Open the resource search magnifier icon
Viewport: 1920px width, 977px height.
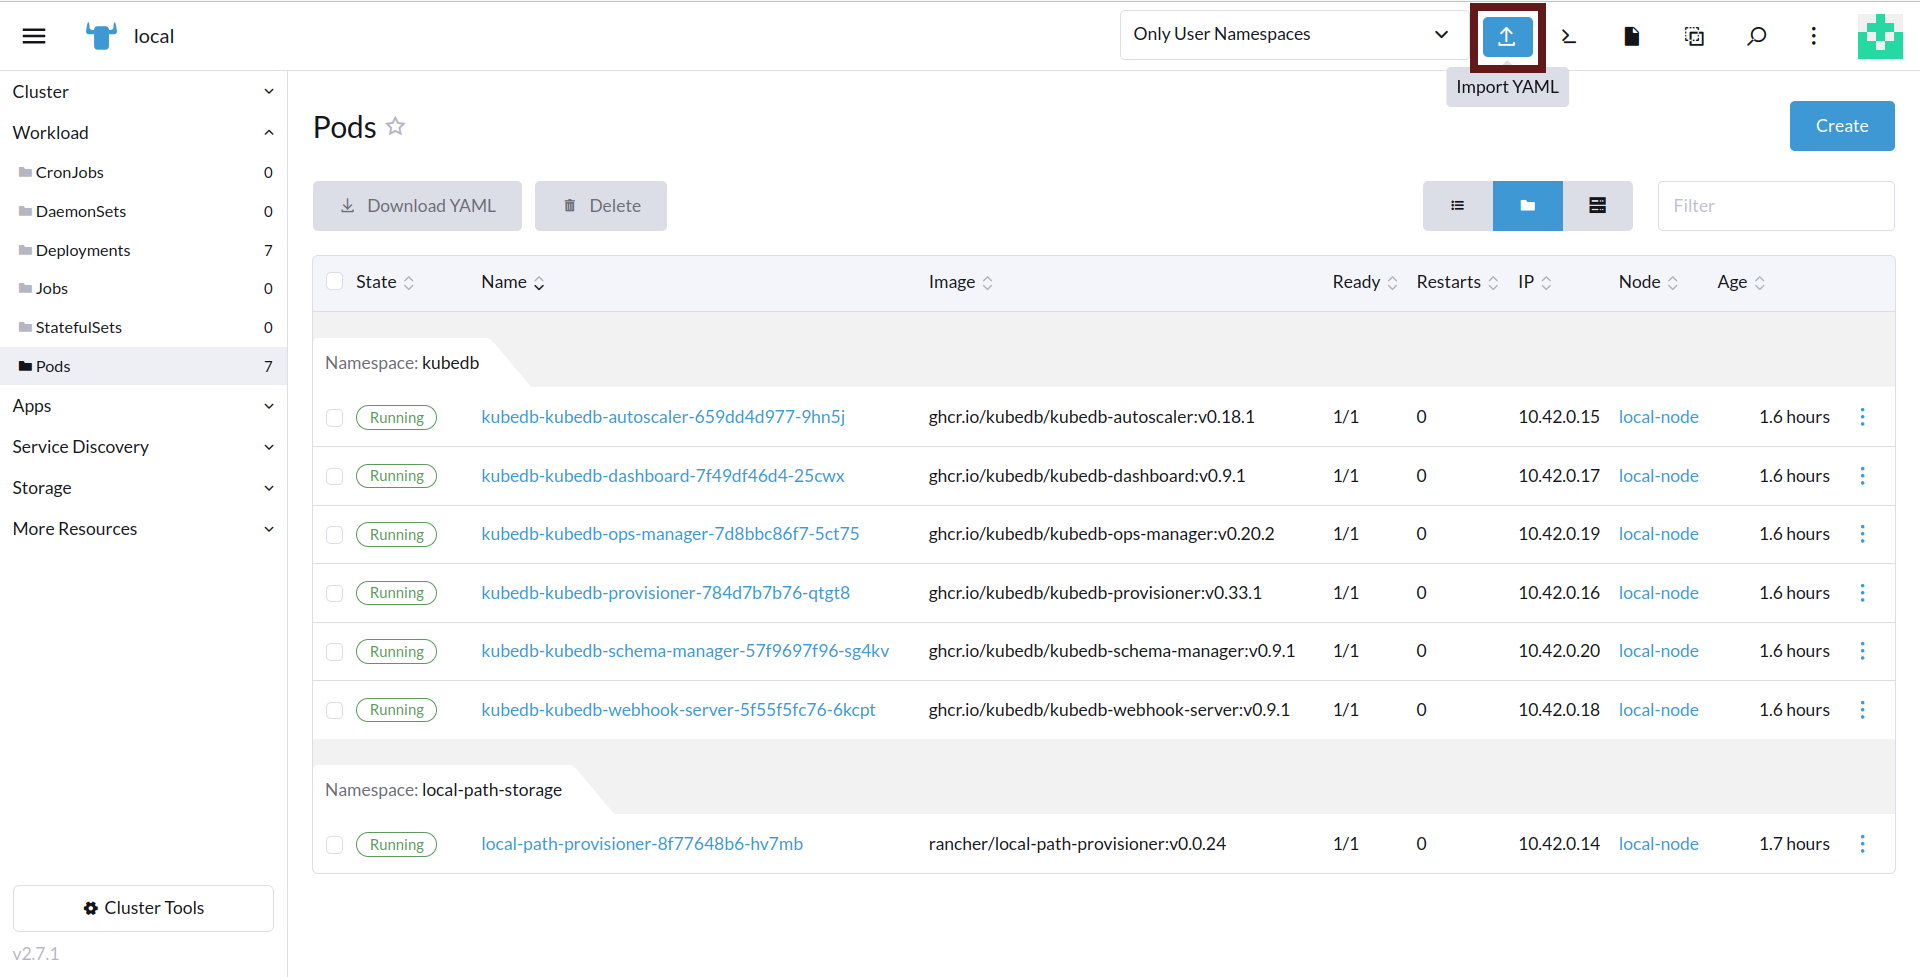pos(1756,37)
